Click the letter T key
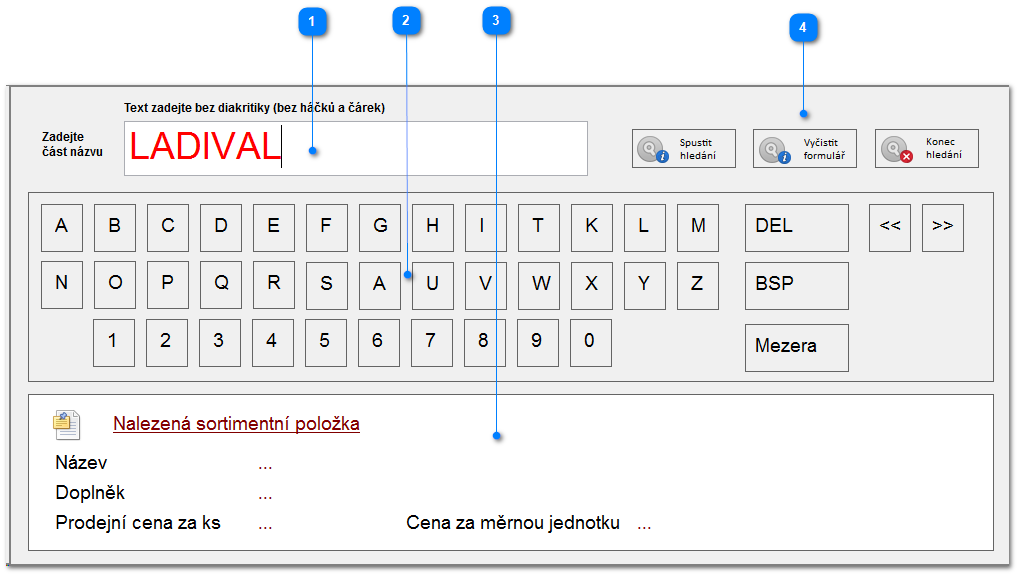The width and height of the screenshot is (1019, 576). tap(539, 228)
